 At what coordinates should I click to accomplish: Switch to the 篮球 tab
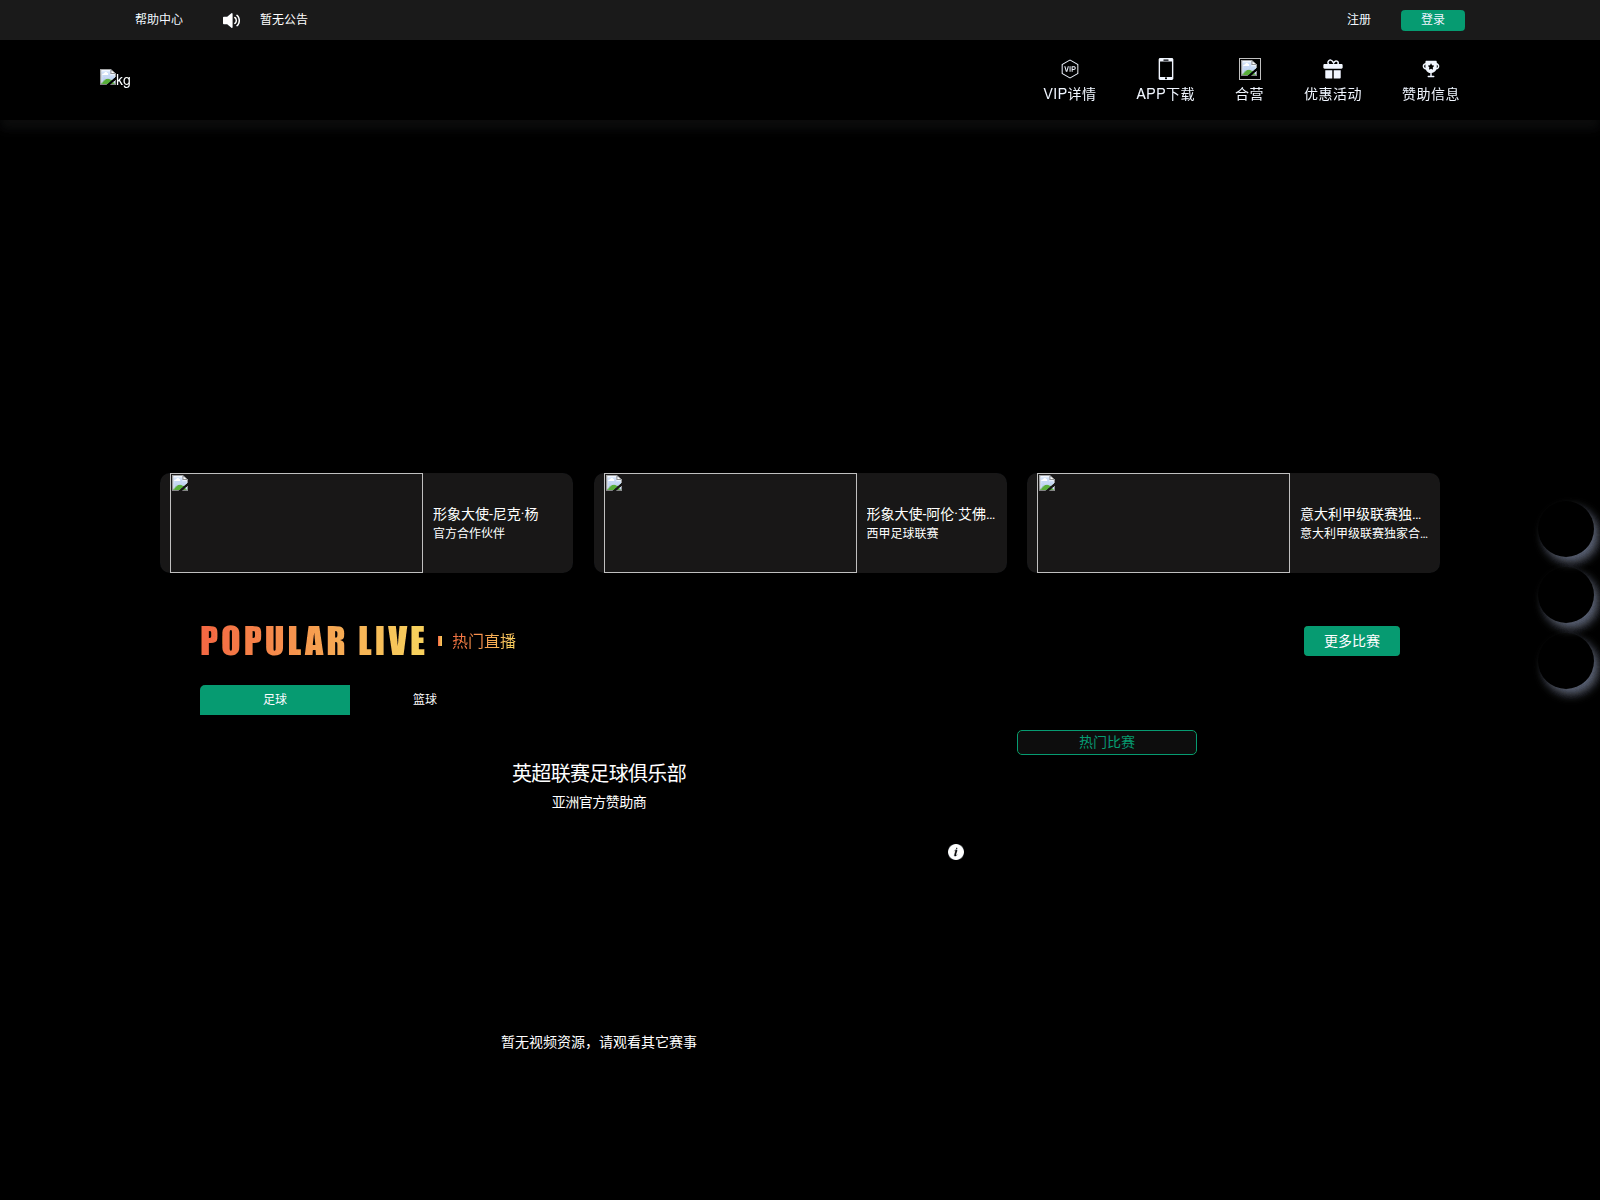click(423, 699)
